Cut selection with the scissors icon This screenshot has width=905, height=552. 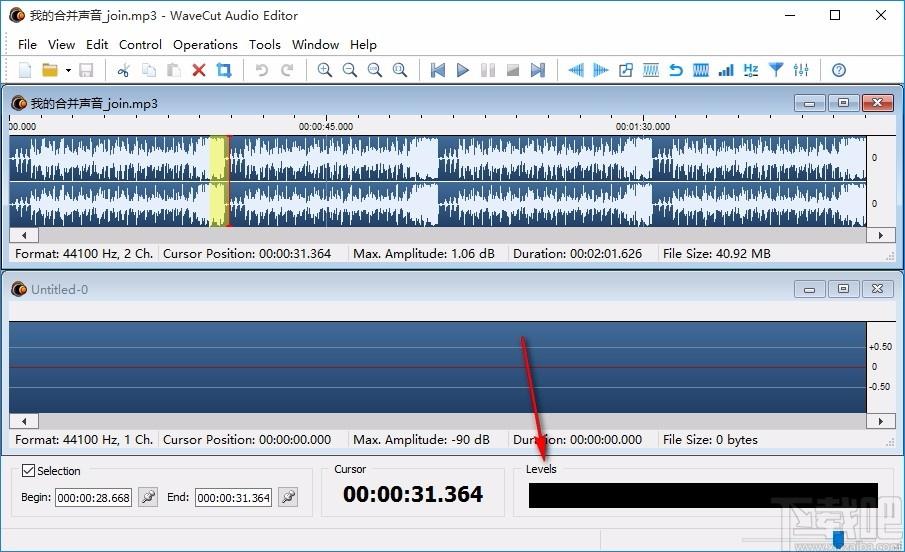point(124,70)
